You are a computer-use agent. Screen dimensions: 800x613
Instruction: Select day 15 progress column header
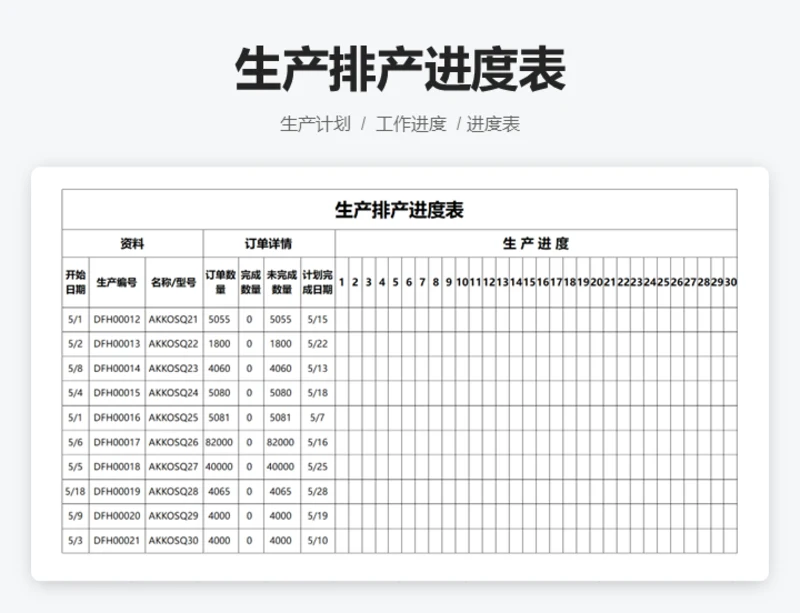[x=530, y=282]
